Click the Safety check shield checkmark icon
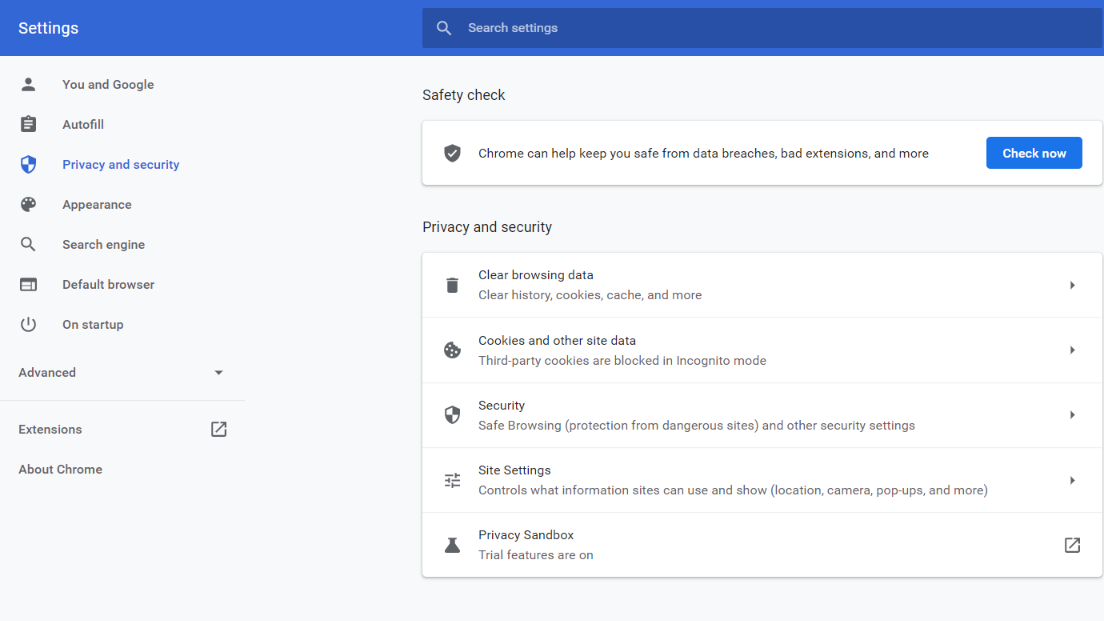 point(452,153)
